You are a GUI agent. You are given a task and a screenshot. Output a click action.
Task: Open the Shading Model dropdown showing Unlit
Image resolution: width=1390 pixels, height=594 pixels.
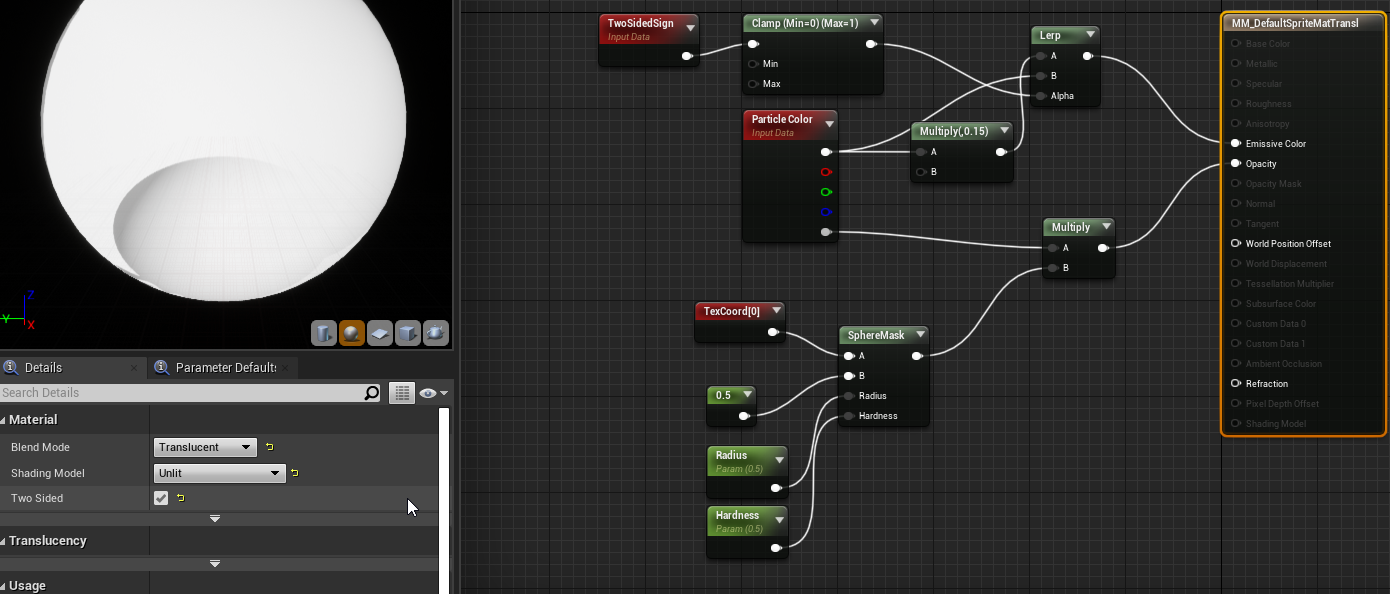click(218, 472)
